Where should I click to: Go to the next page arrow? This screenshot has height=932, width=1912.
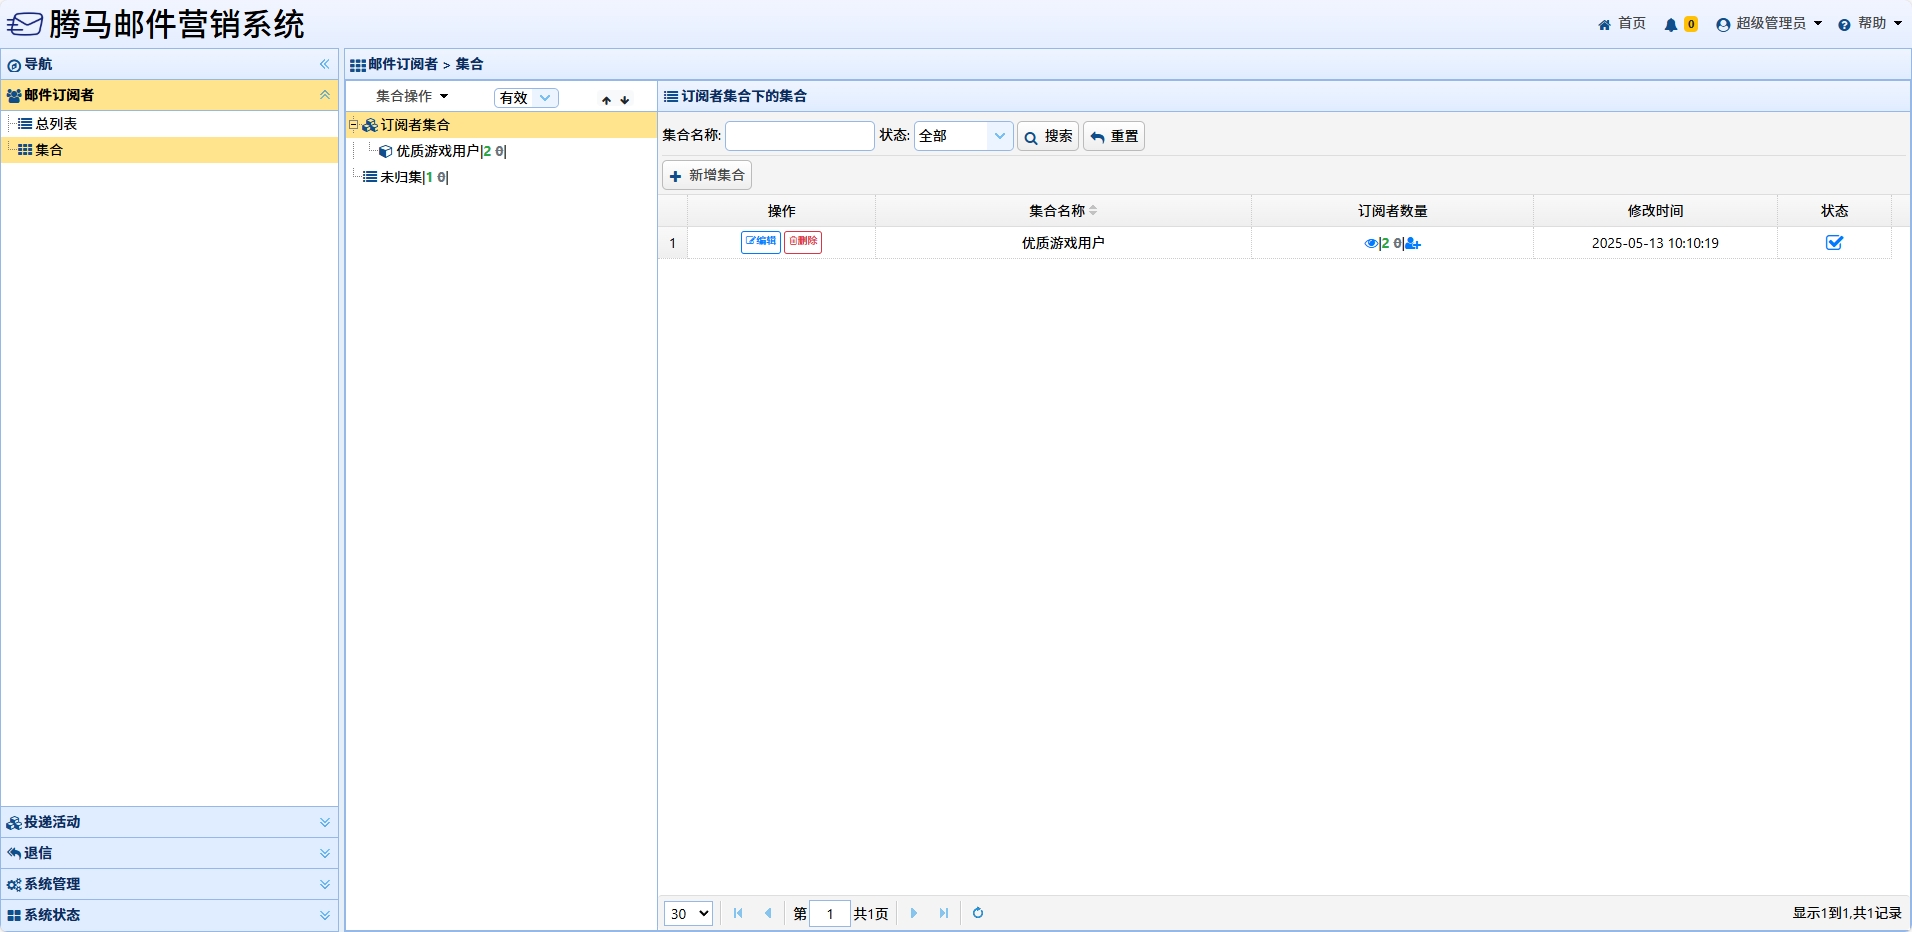[x=914, y=913]
